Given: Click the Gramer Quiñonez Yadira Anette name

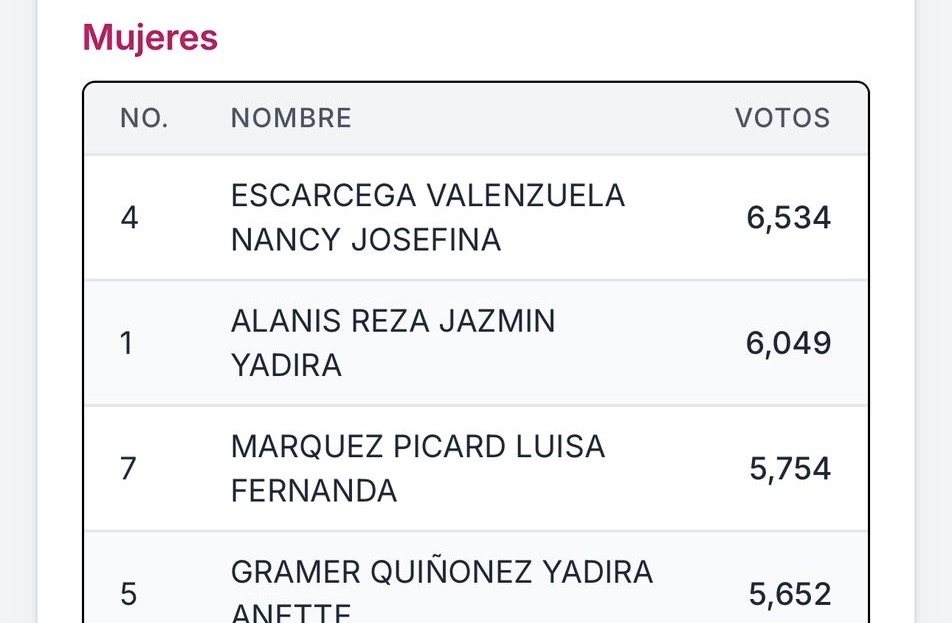Looking at the screenshot, I should (442, 590).
